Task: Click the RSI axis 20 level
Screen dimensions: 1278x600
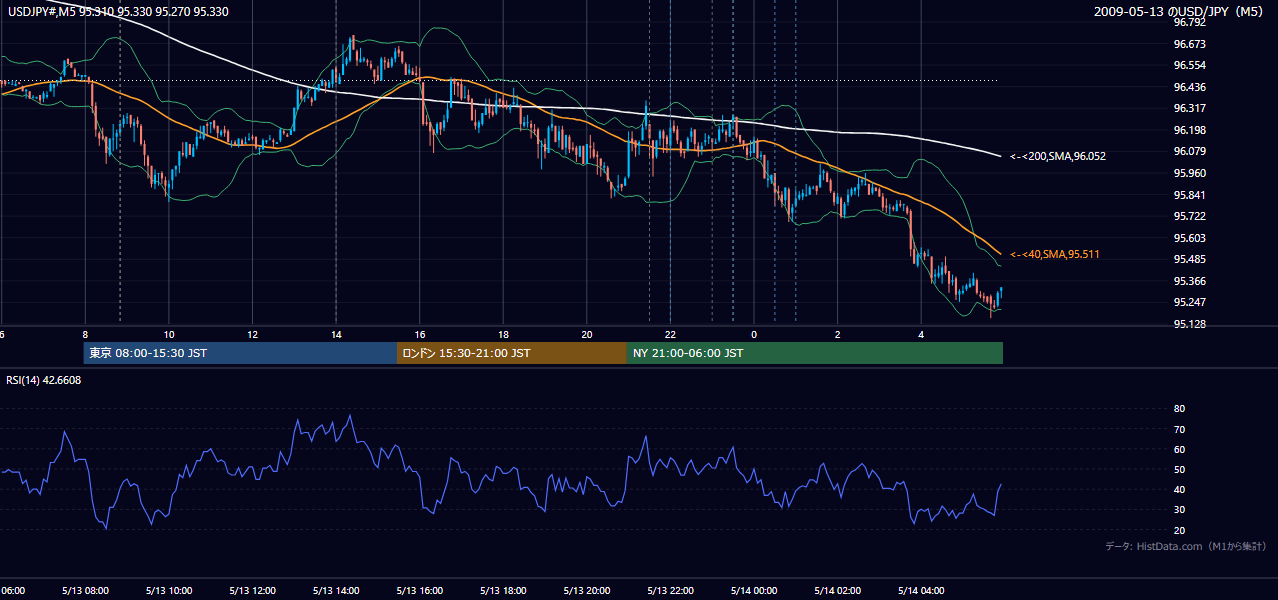Action: 1179,530
